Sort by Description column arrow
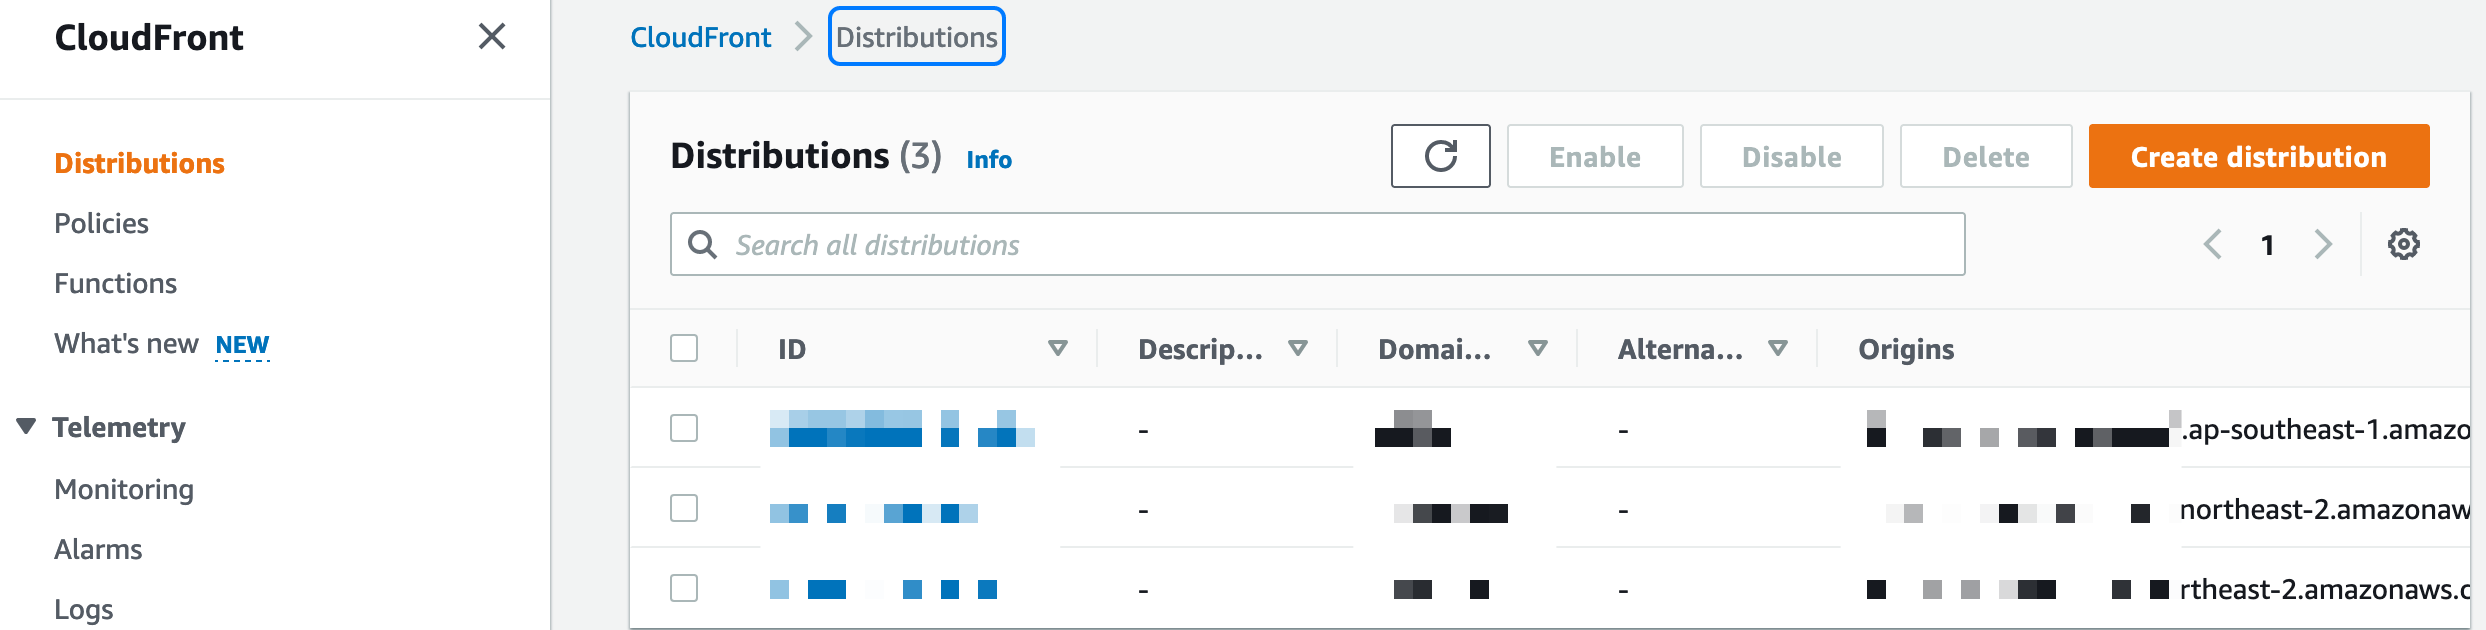Screen dimensions: 2486x630 click(1298, 348)
